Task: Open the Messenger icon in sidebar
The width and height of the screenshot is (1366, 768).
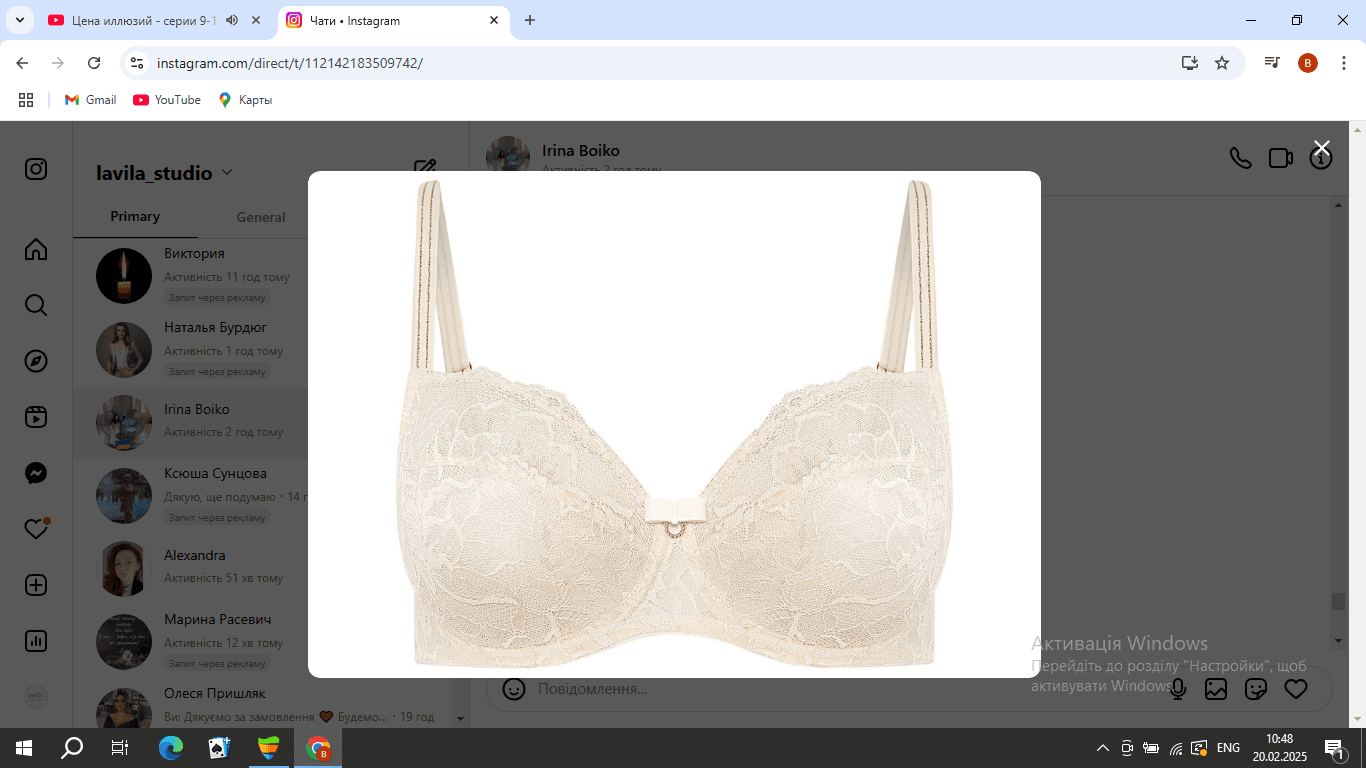Action: [36, 473]
